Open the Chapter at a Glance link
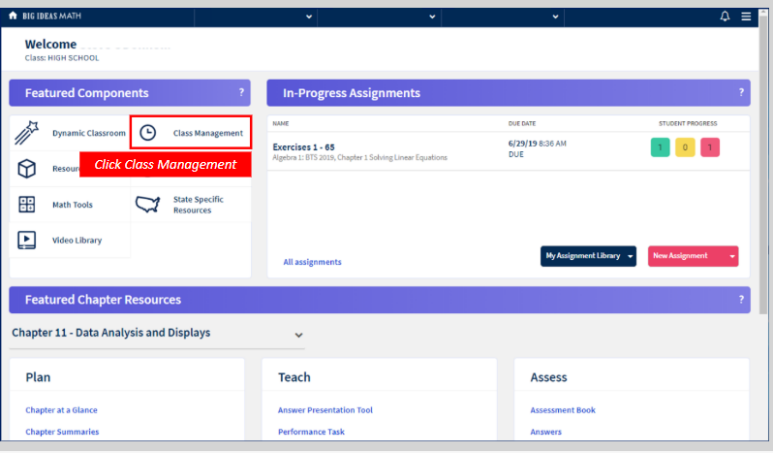The width and height of the screenshot is (773, 453). click(x=61, y=410)
